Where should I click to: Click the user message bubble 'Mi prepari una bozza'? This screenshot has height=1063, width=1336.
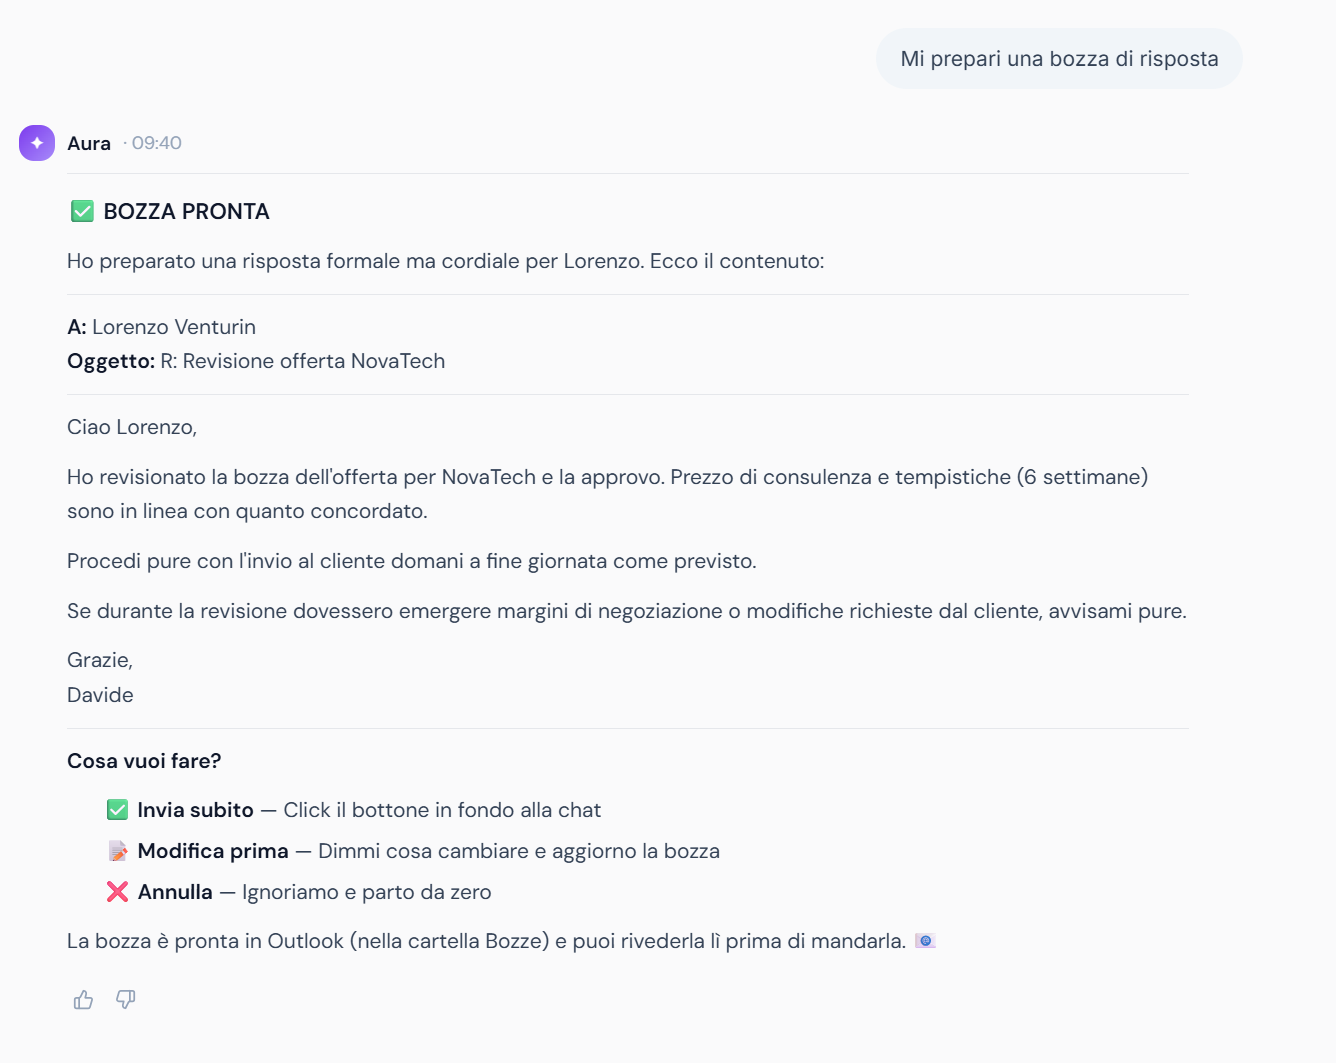(x=1059, y=59)
